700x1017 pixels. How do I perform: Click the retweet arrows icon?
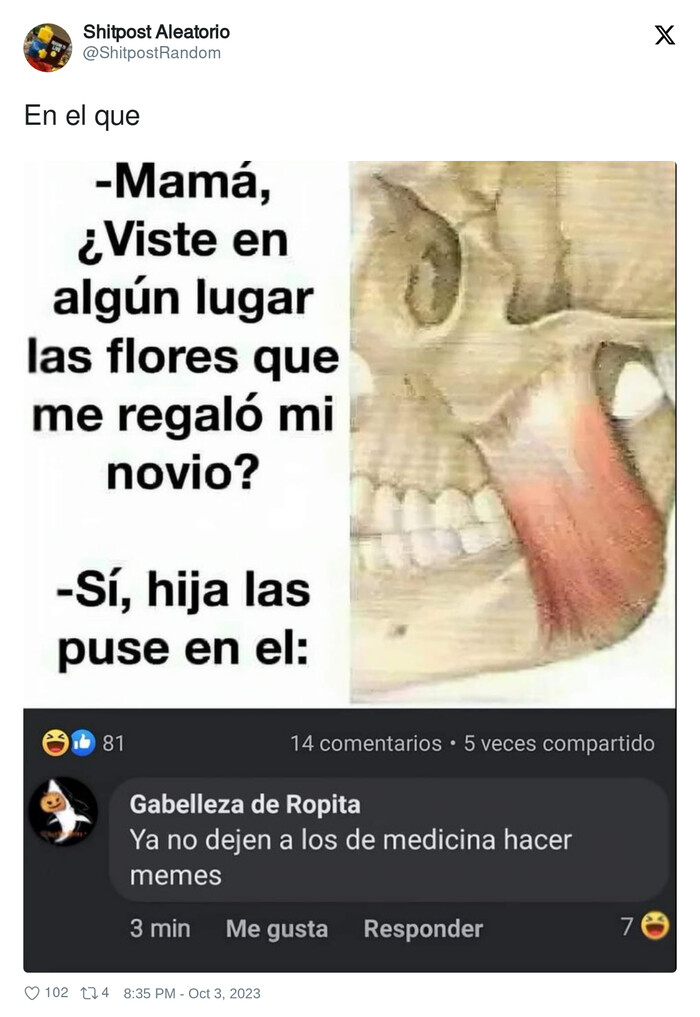click(x=88, y=993)
